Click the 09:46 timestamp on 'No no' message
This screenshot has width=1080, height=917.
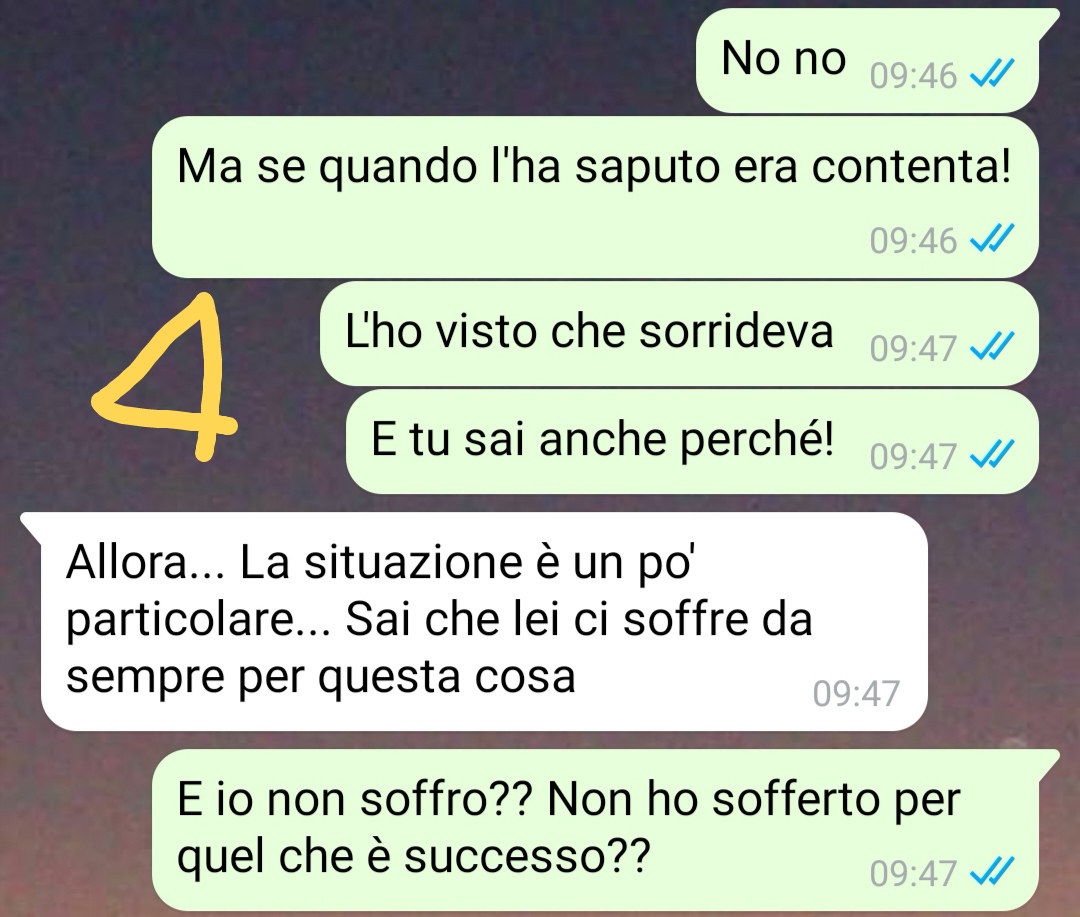913,75
